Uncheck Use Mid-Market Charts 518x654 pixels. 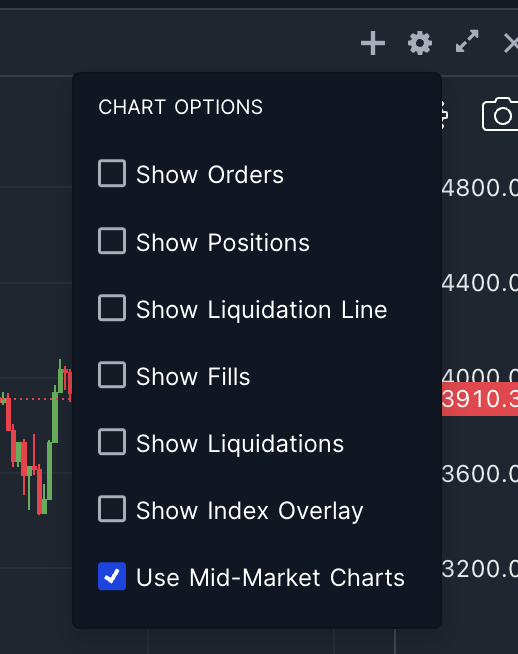point(112,576)
